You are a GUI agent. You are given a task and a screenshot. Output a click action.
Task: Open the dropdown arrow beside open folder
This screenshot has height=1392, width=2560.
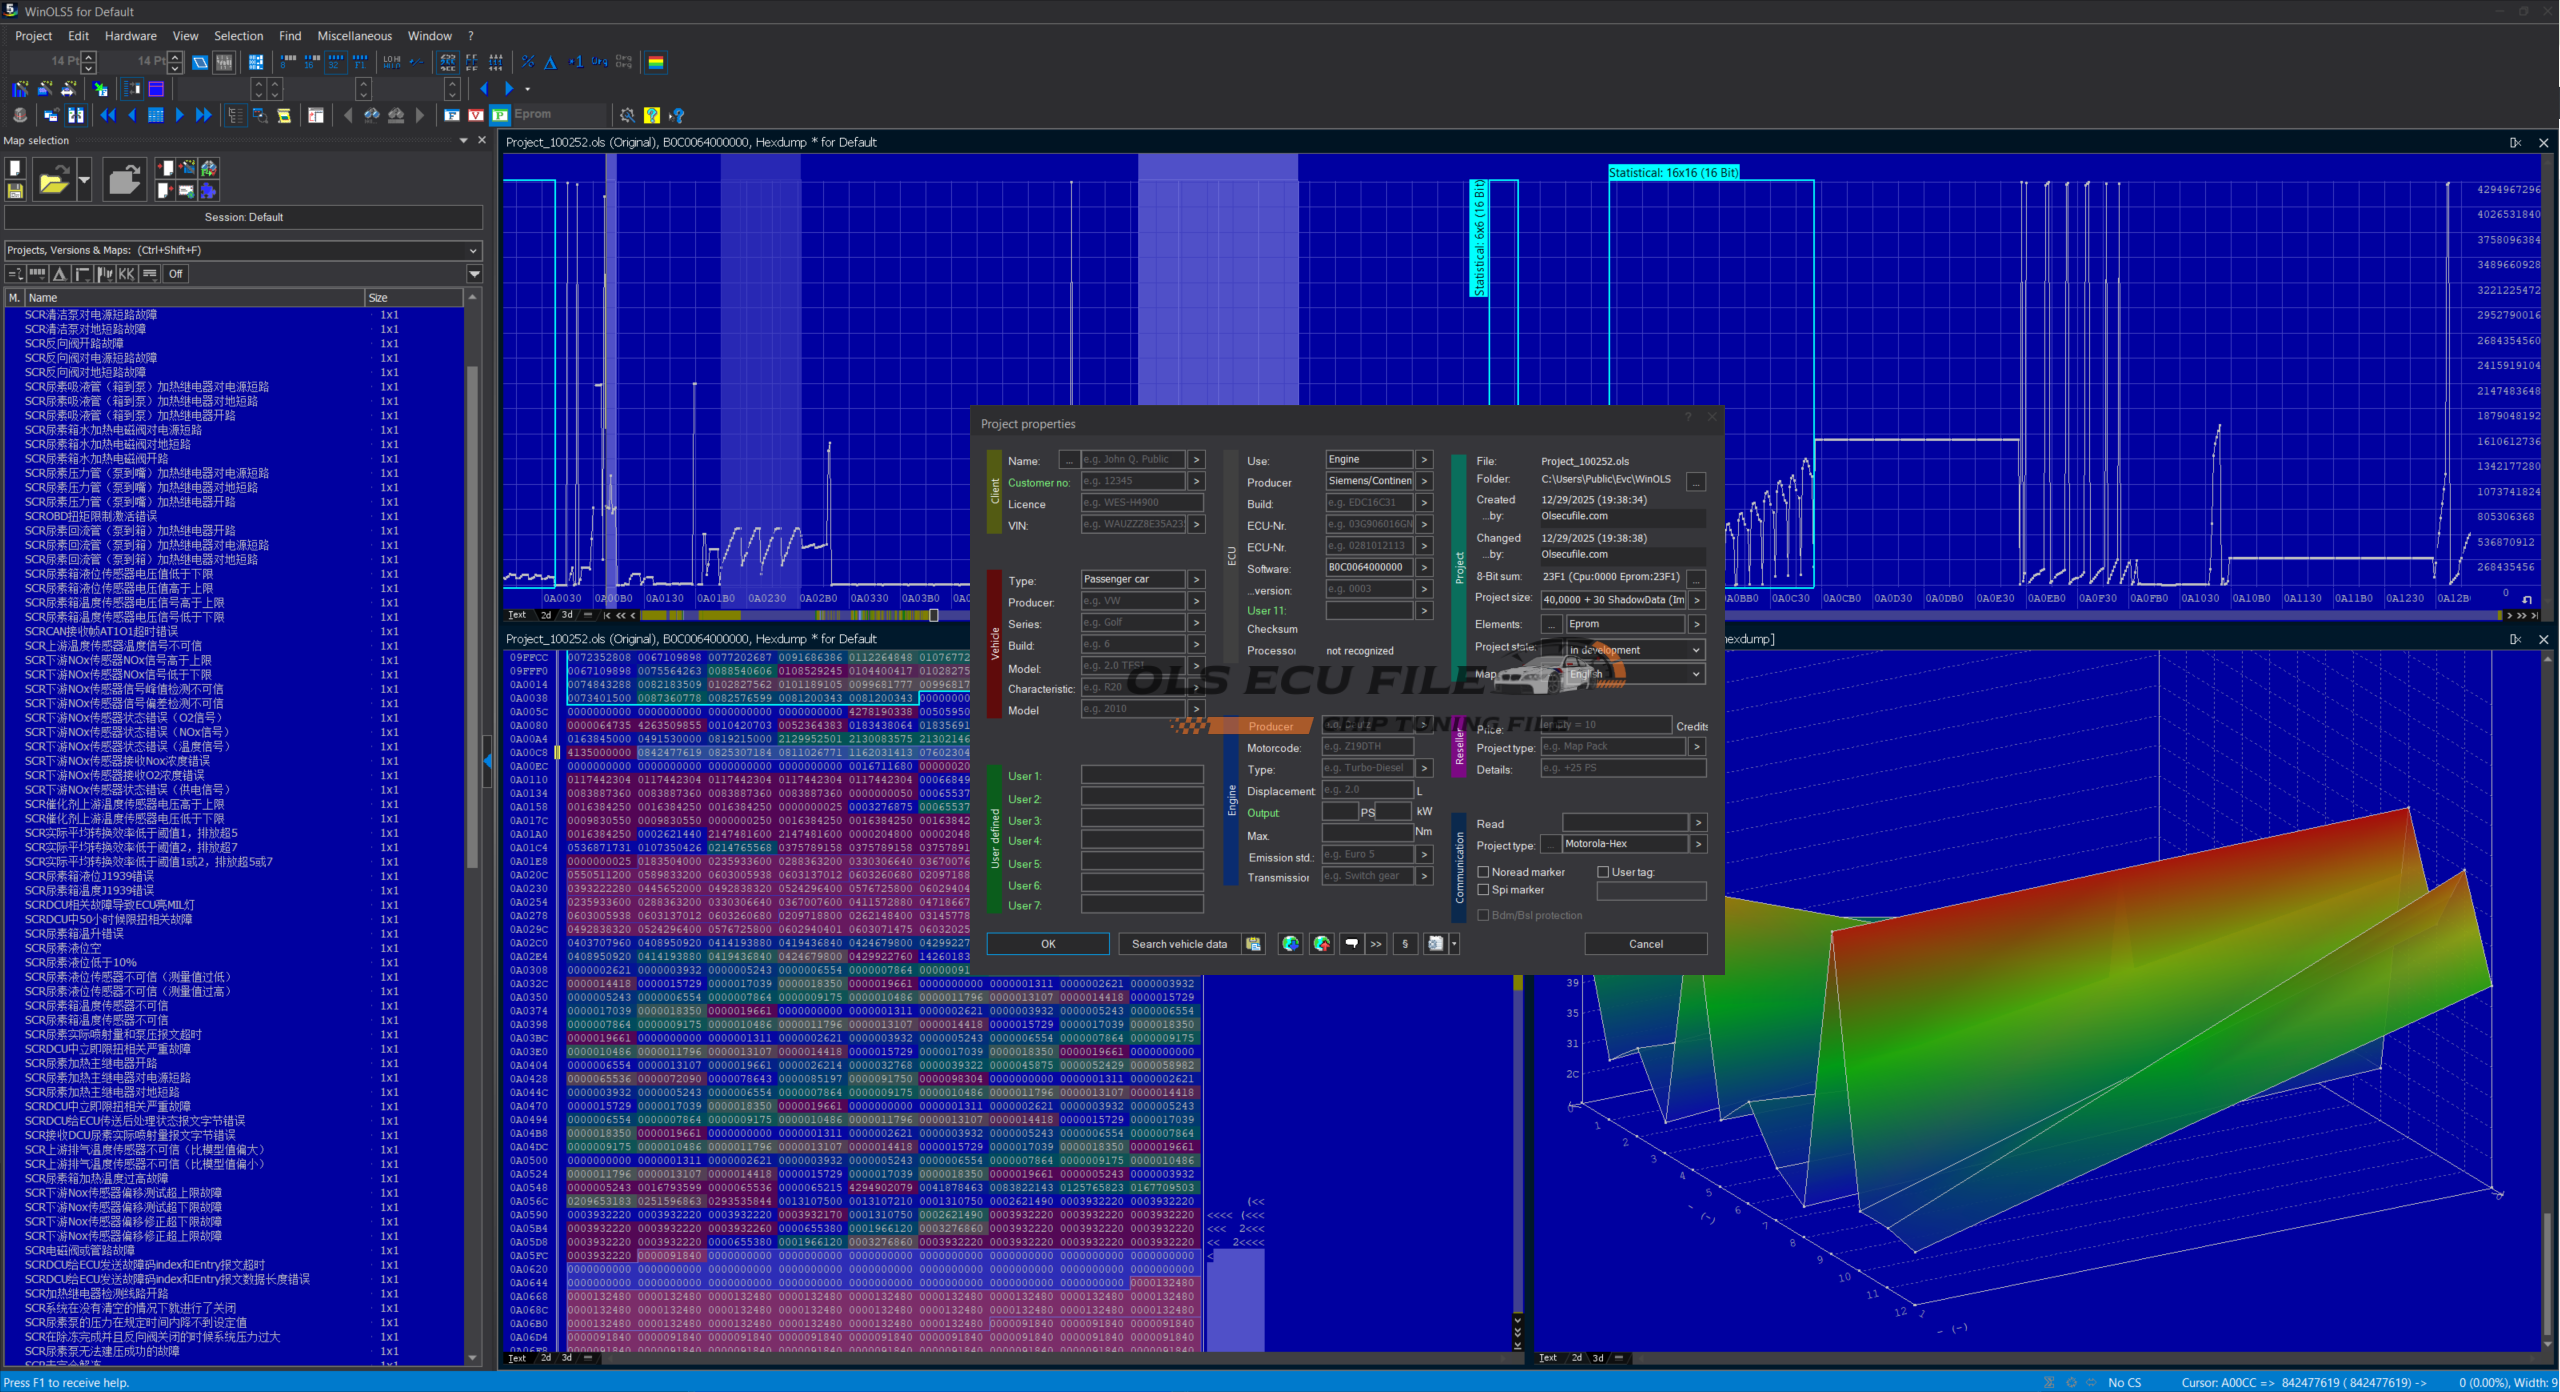(84, 181)
